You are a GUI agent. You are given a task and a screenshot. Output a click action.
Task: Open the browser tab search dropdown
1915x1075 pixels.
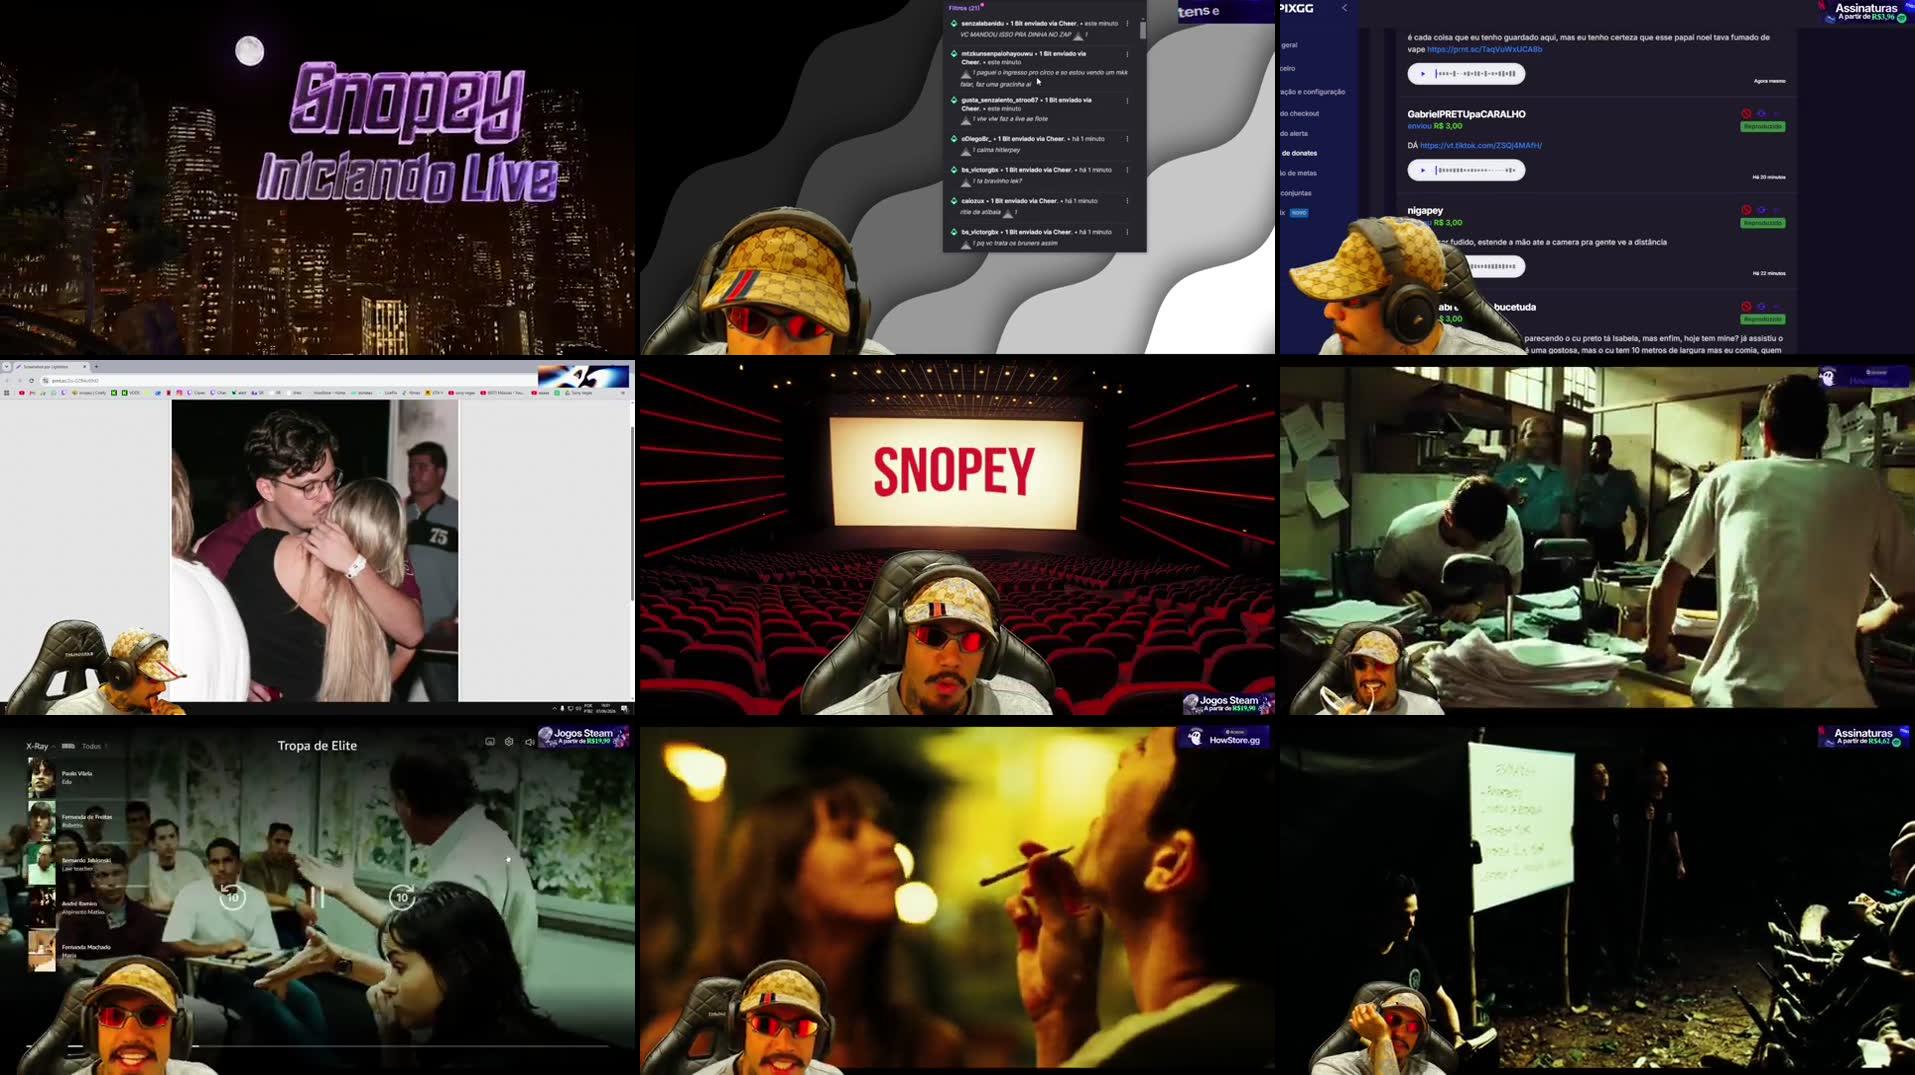(6, 366)
